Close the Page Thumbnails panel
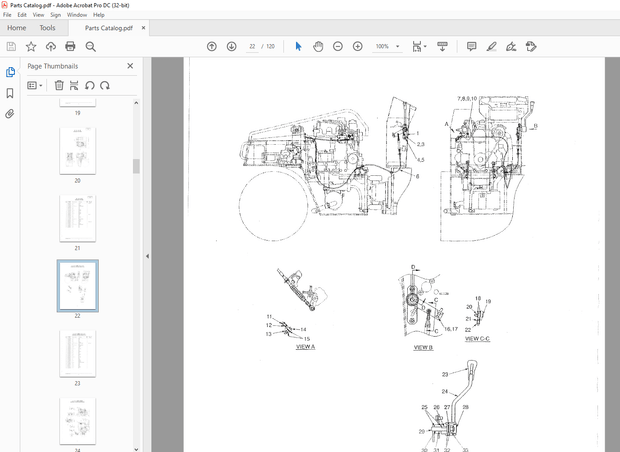 coord(130,66)
